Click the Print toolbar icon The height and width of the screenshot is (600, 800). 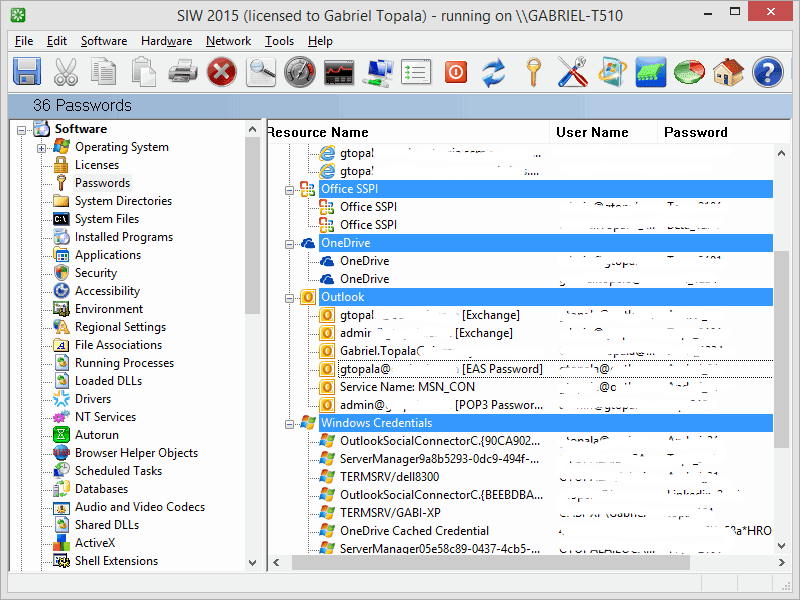tap(183, 71)
